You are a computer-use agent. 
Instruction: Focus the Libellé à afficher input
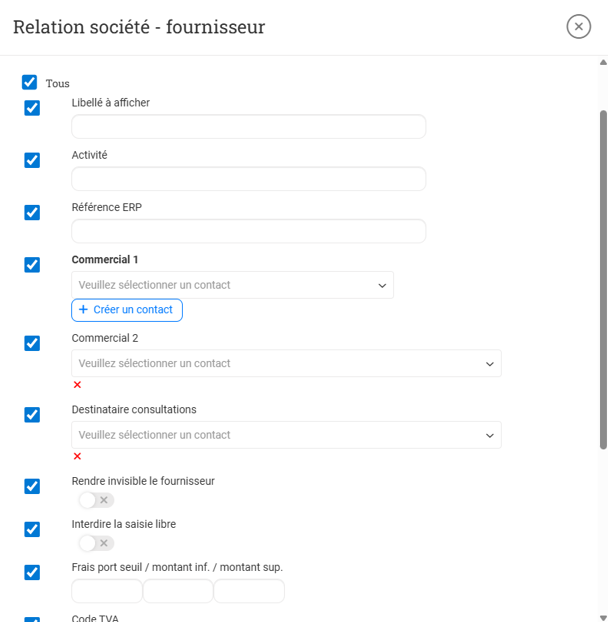(249, 127)
